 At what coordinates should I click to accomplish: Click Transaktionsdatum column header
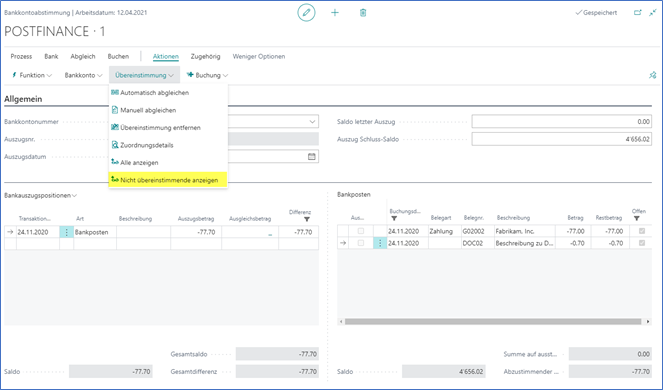tap(34, 219)
